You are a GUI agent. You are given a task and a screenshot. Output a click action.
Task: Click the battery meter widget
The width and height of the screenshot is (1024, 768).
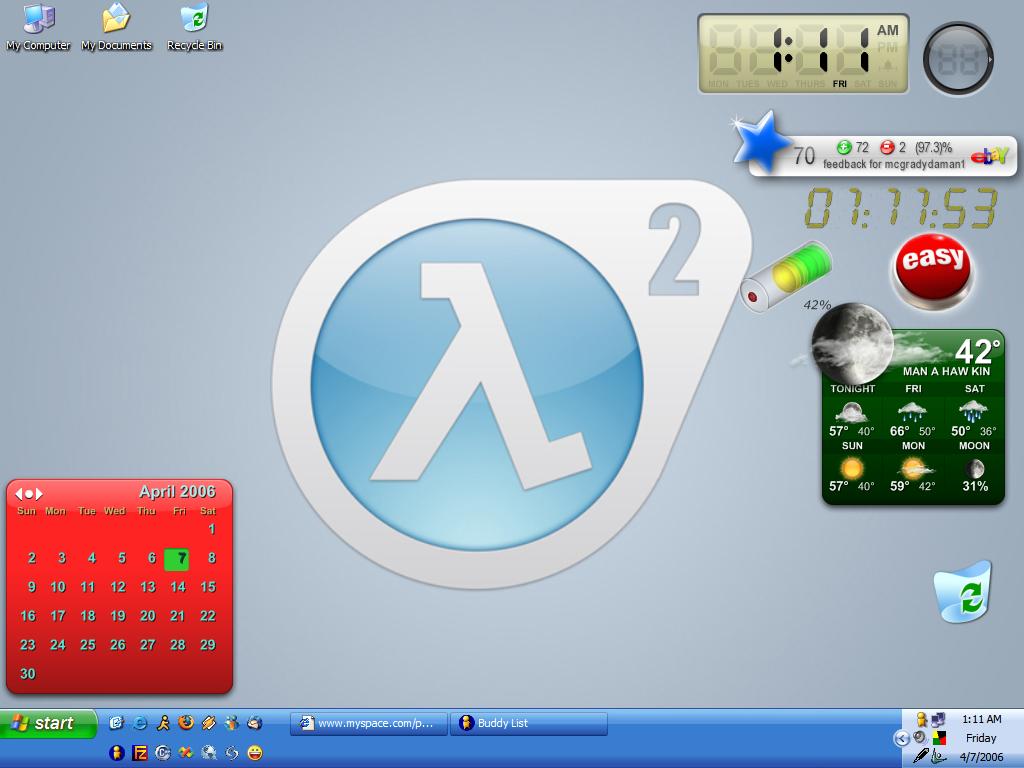(x=786, y=277)
